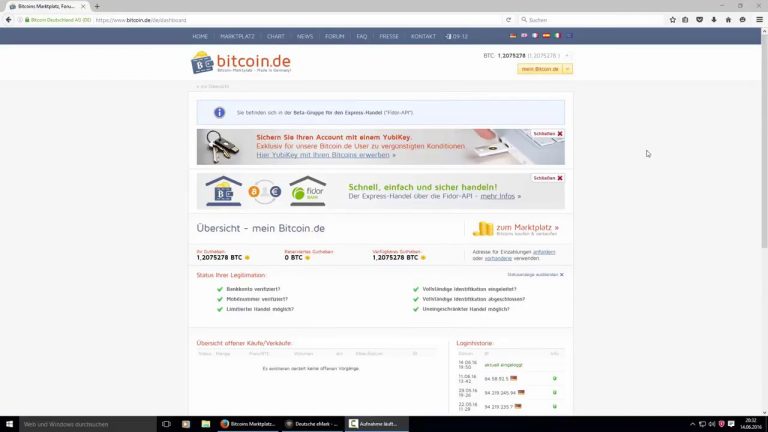The image size is (768, 432).
Task: Close the YubiKey banner with Schließen
Action: click(548, 134)
